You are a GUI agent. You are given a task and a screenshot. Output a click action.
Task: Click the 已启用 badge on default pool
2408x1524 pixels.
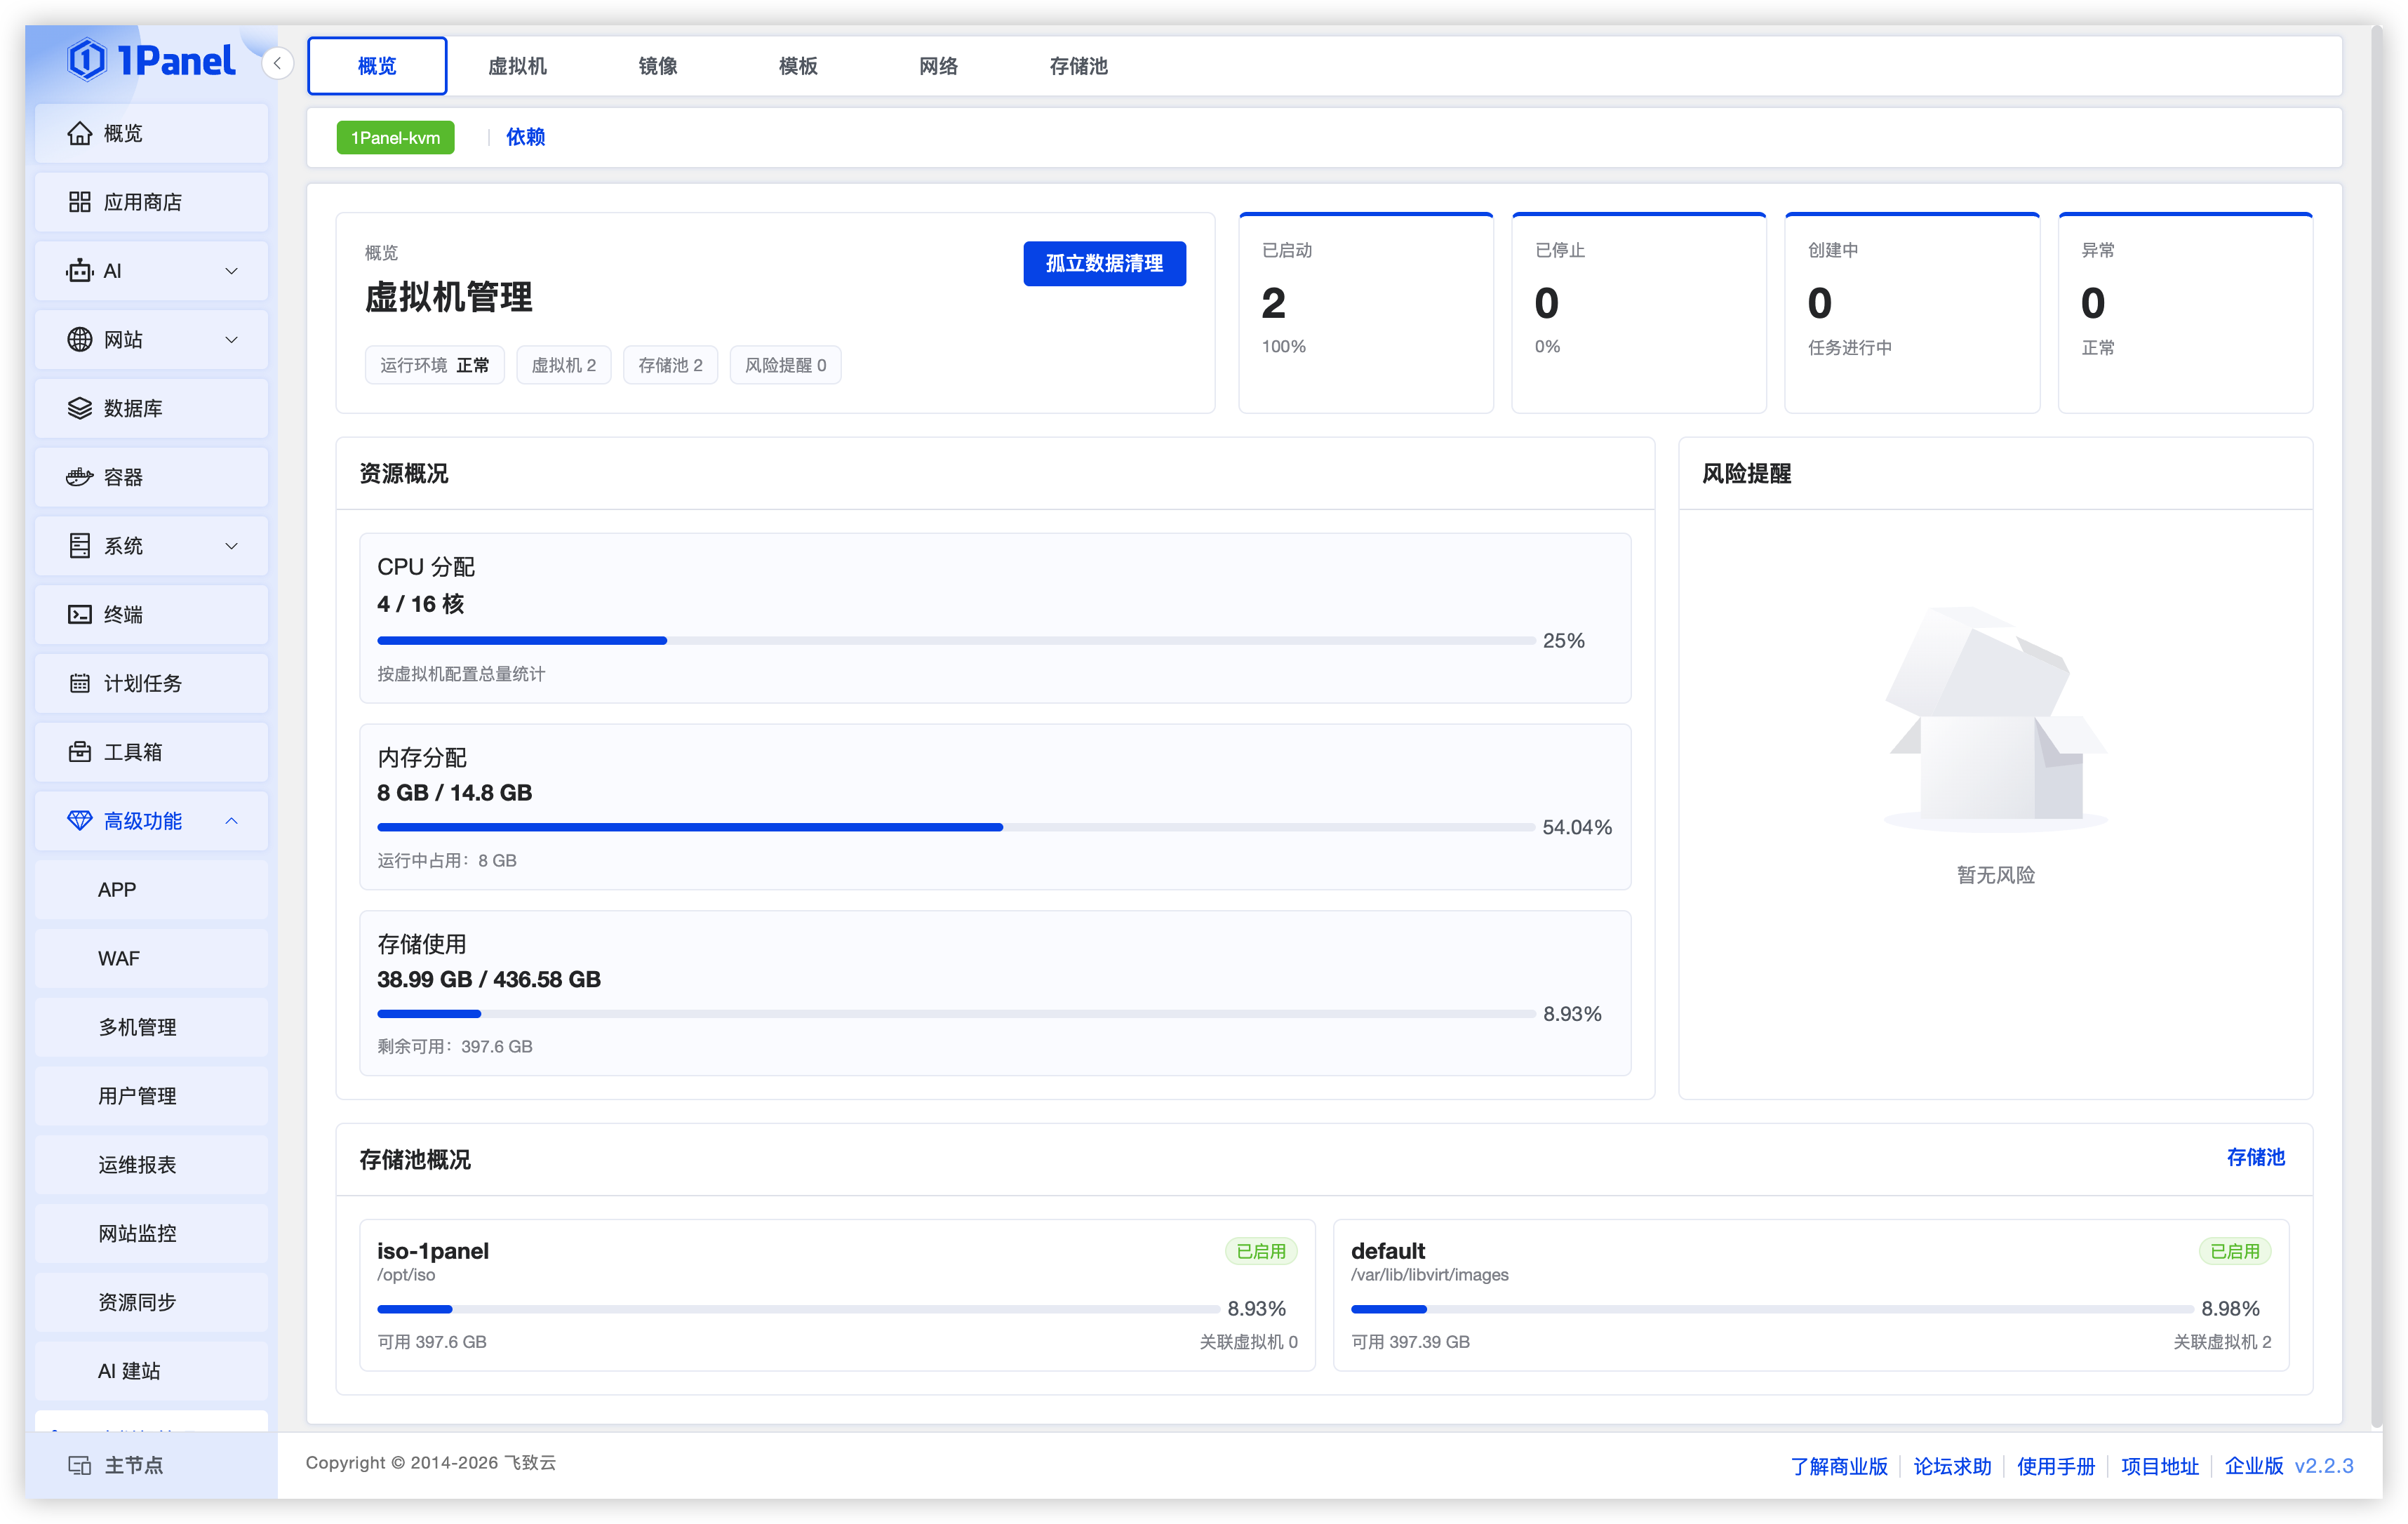point(2235,1251)
